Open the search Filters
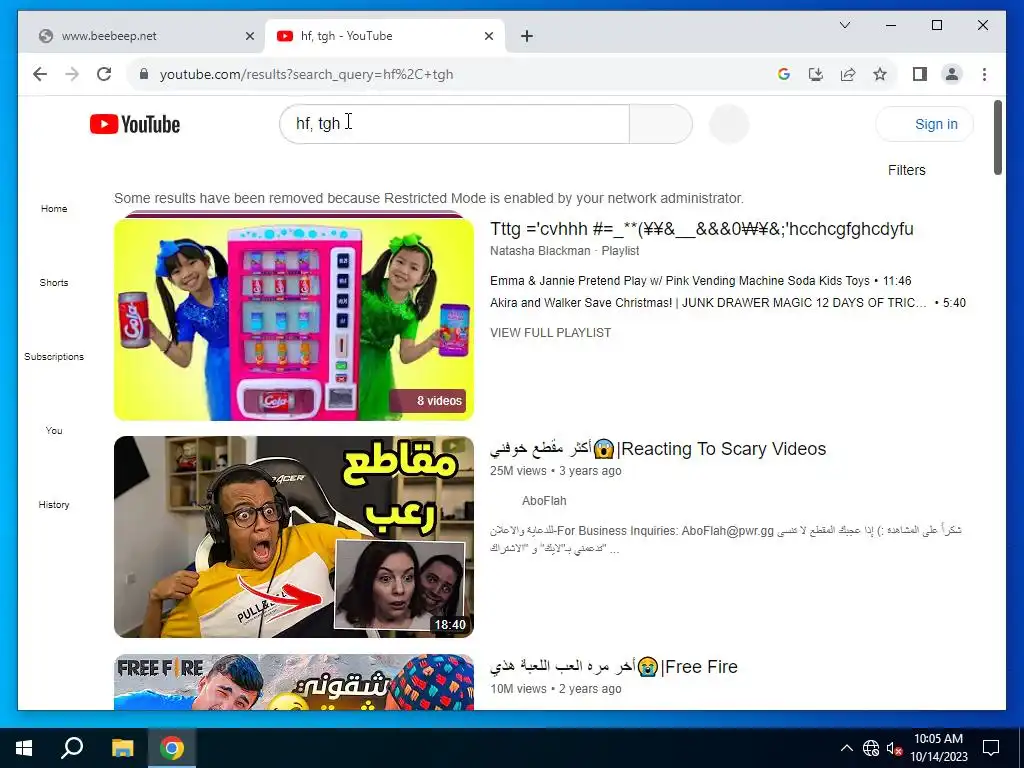The image size is (1024, 768). 906,170
